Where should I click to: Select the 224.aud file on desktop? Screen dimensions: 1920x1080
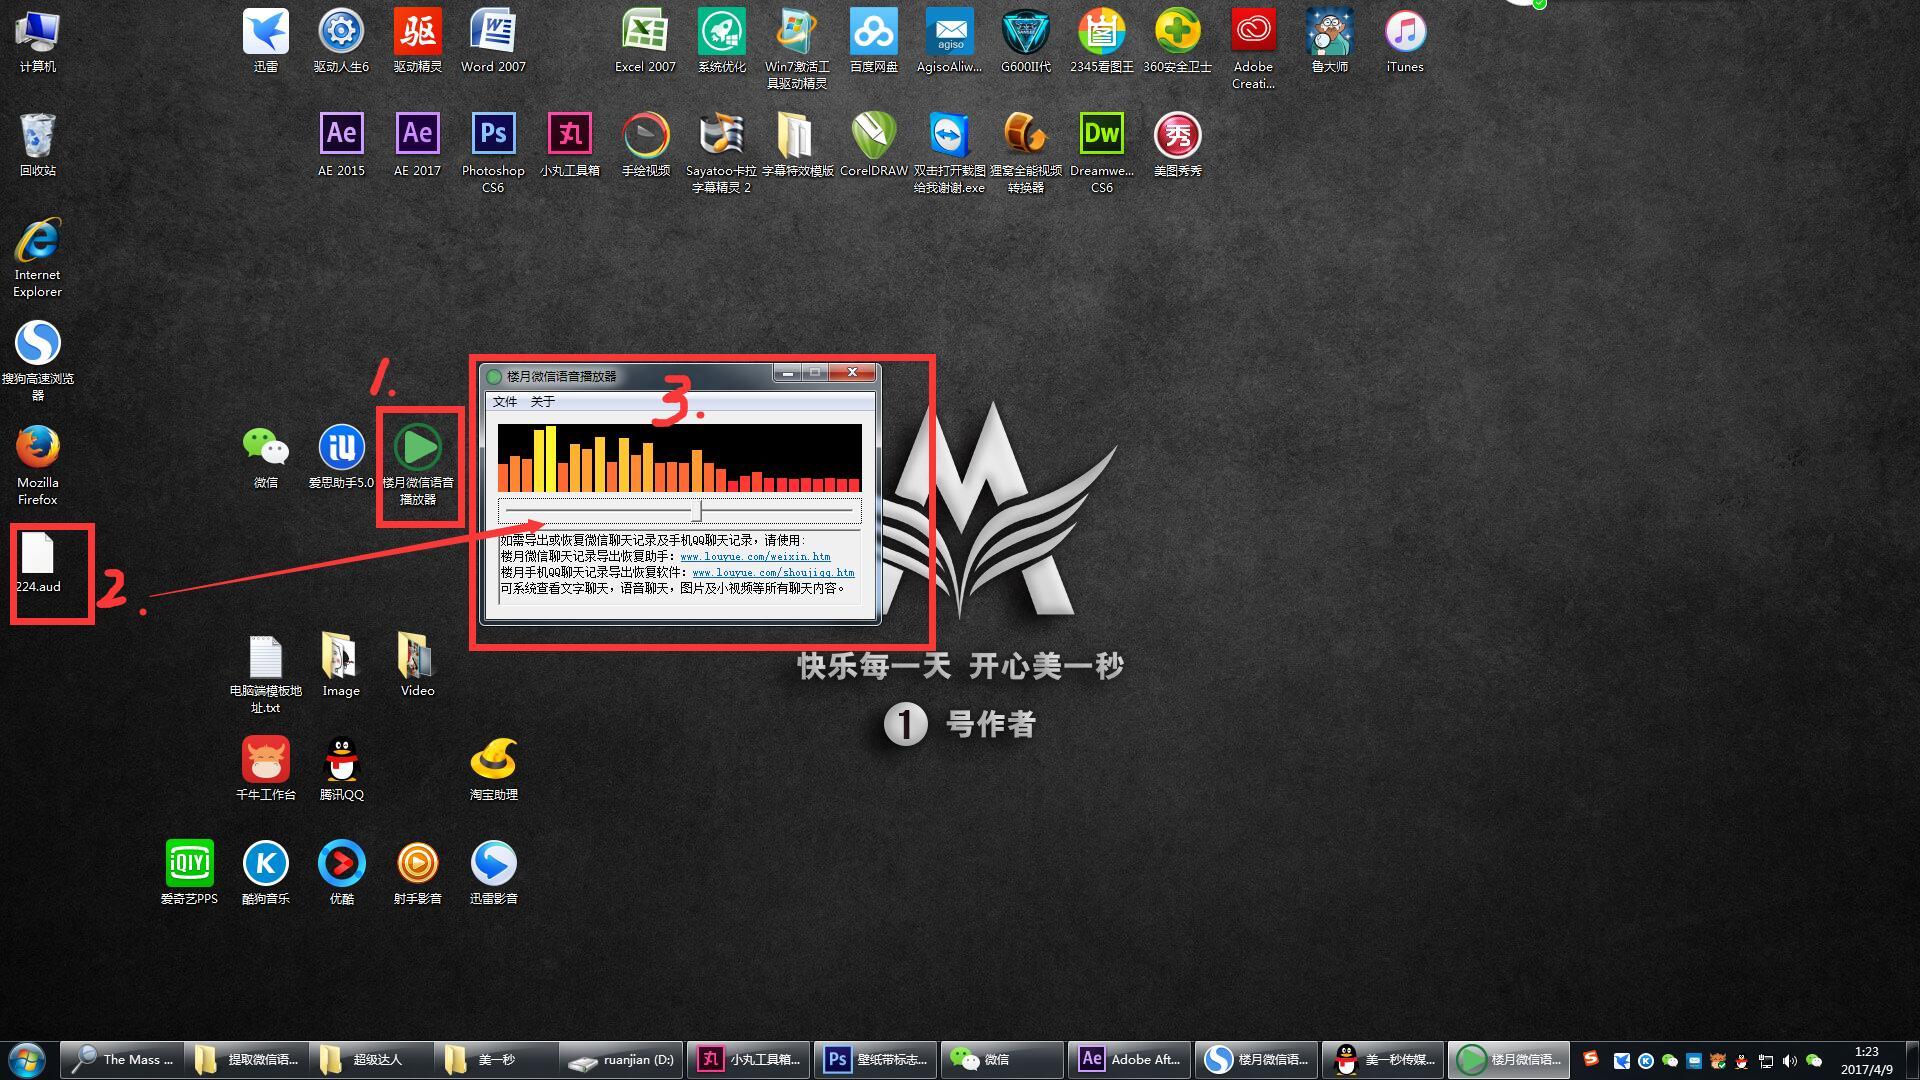[38, 562]
